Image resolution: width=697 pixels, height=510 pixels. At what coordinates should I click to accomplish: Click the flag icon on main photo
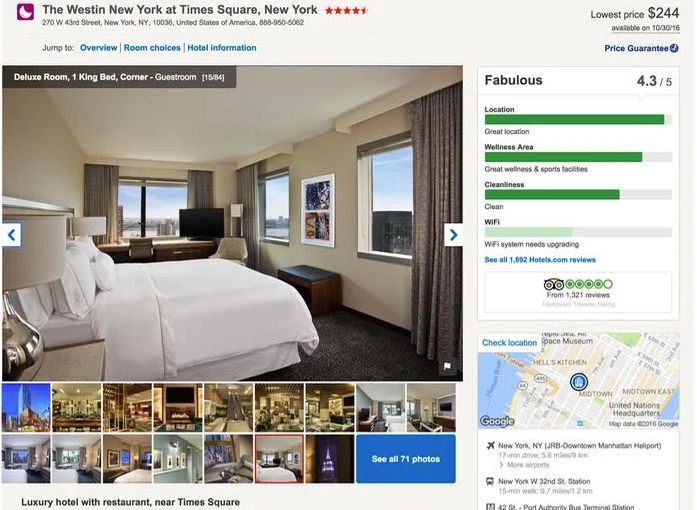[x=447, y=366]
